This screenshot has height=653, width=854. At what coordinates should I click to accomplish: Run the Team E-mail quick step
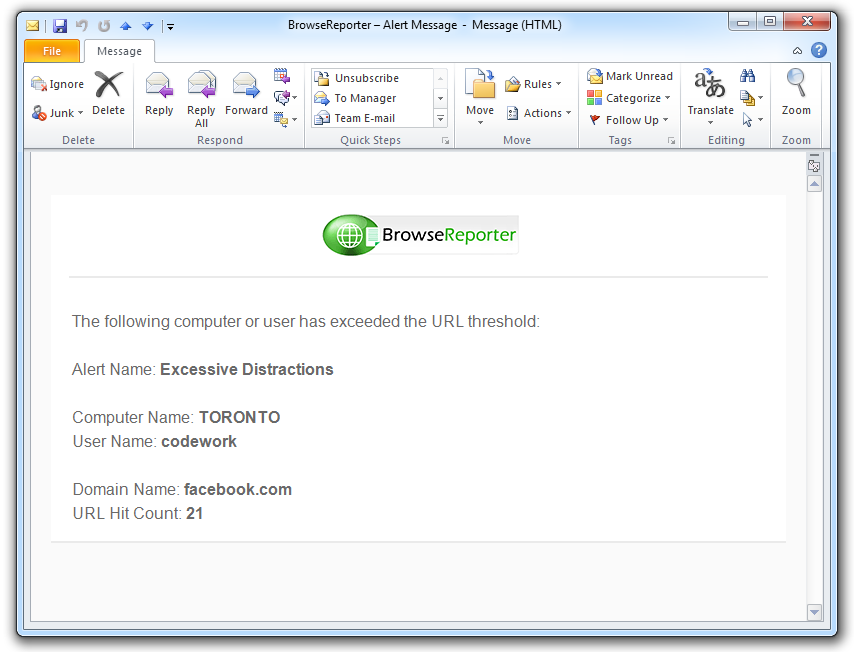click(373, 118)
